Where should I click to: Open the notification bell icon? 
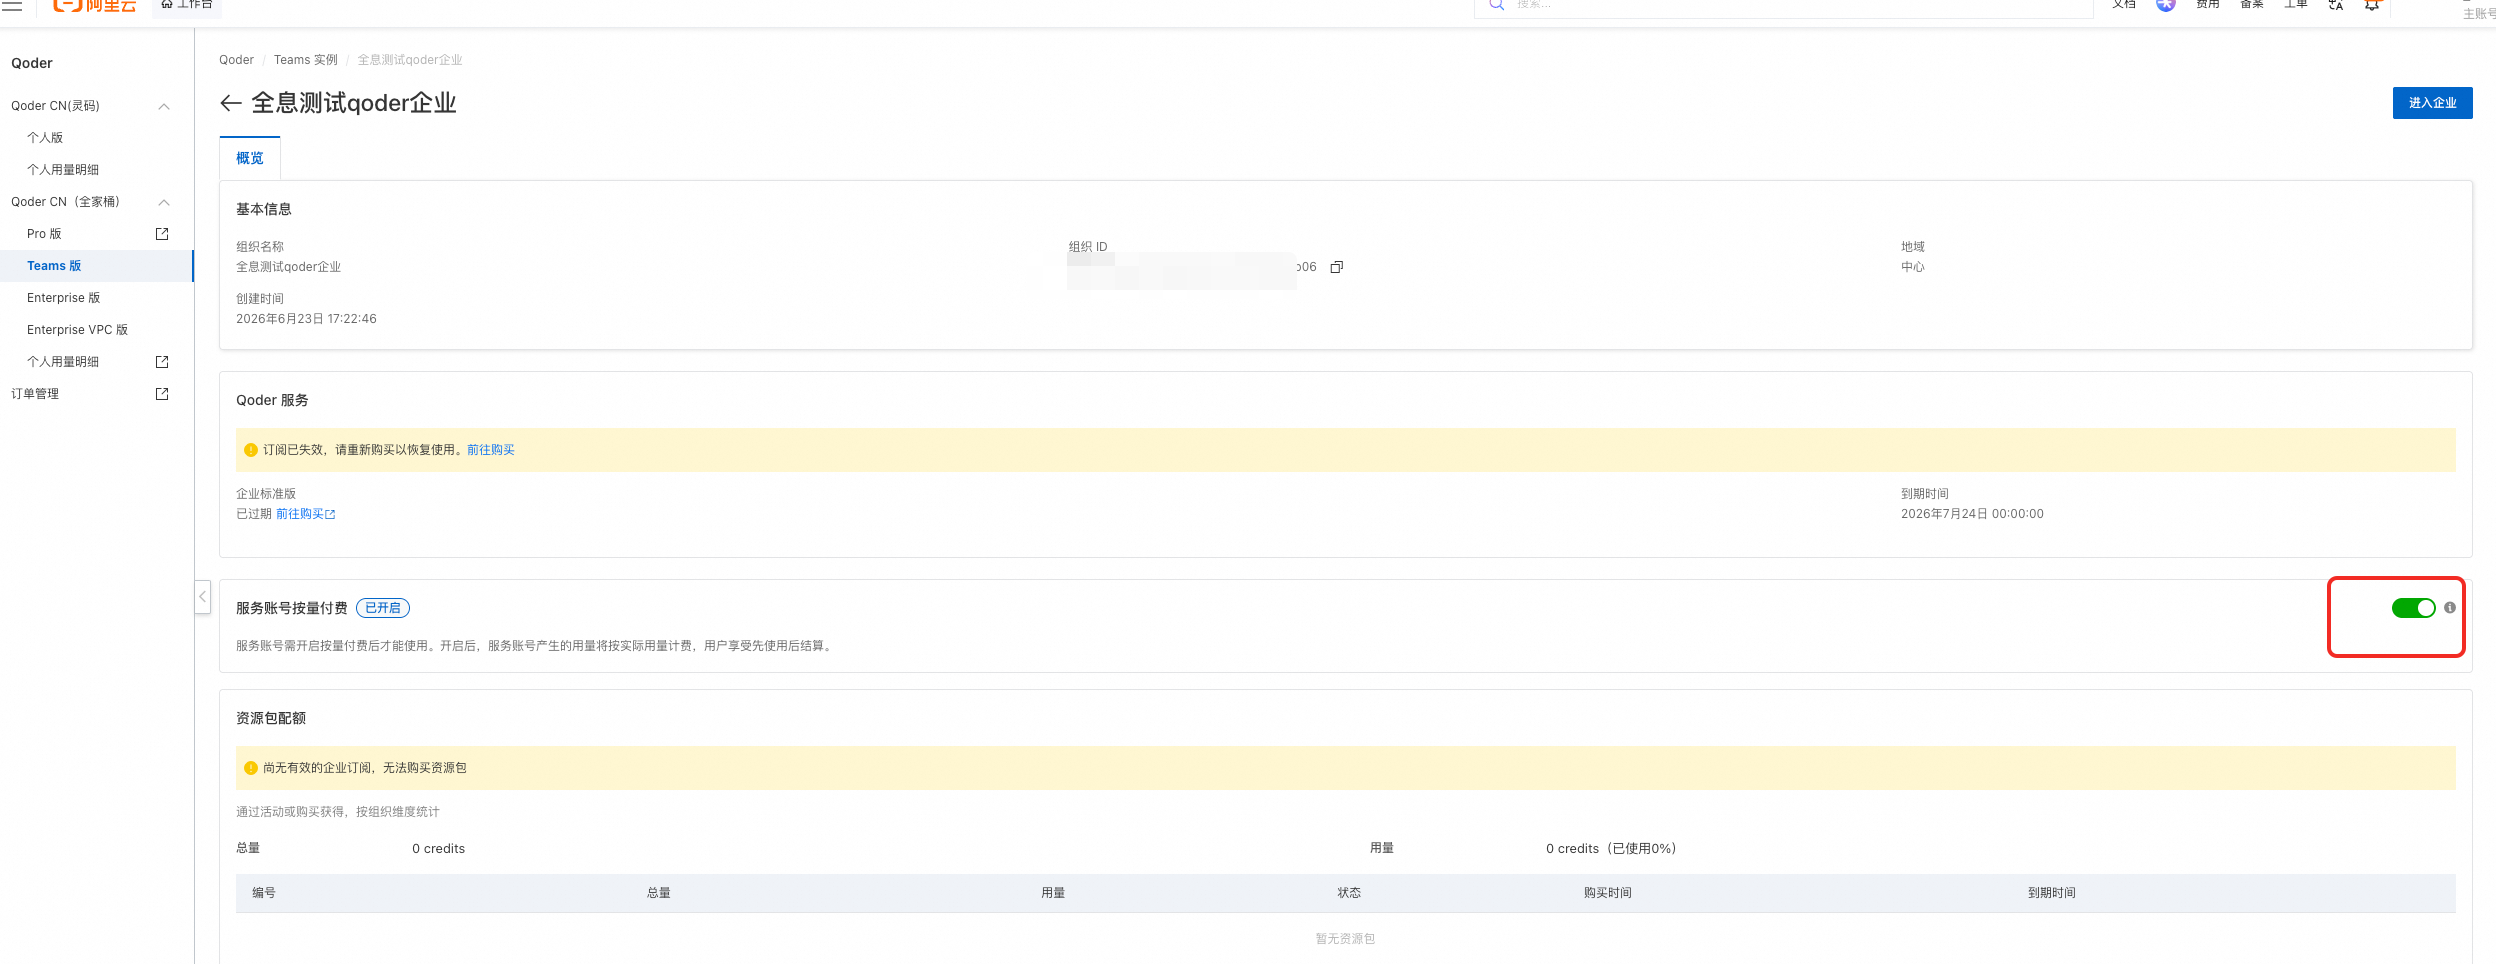tap(2372, 5)
